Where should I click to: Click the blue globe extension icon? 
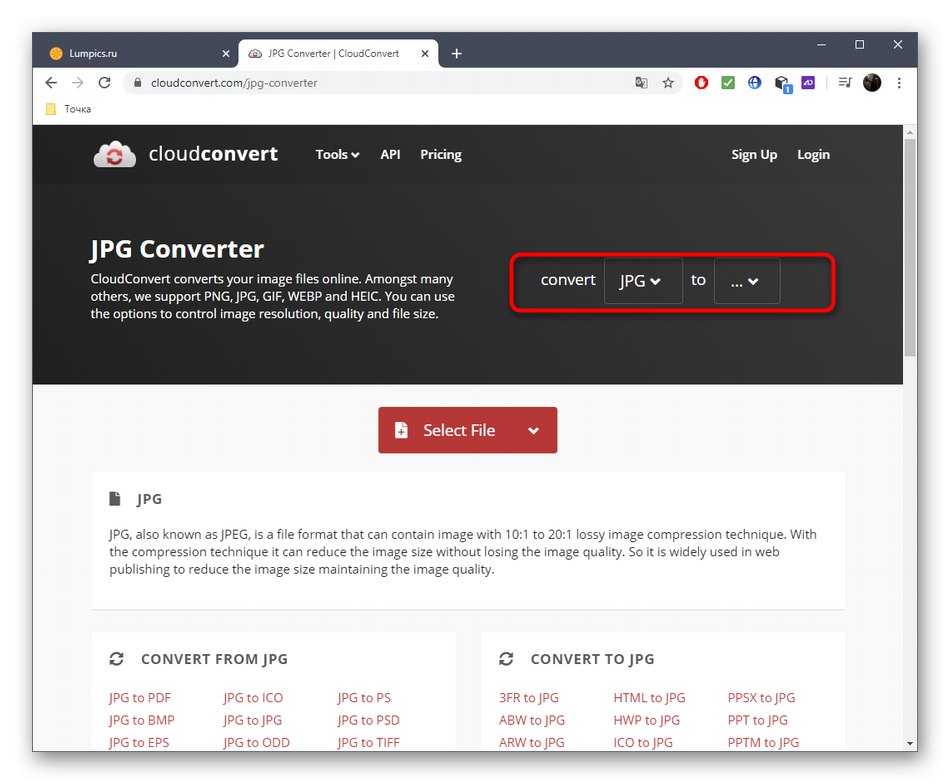click(x=754, y=83)
